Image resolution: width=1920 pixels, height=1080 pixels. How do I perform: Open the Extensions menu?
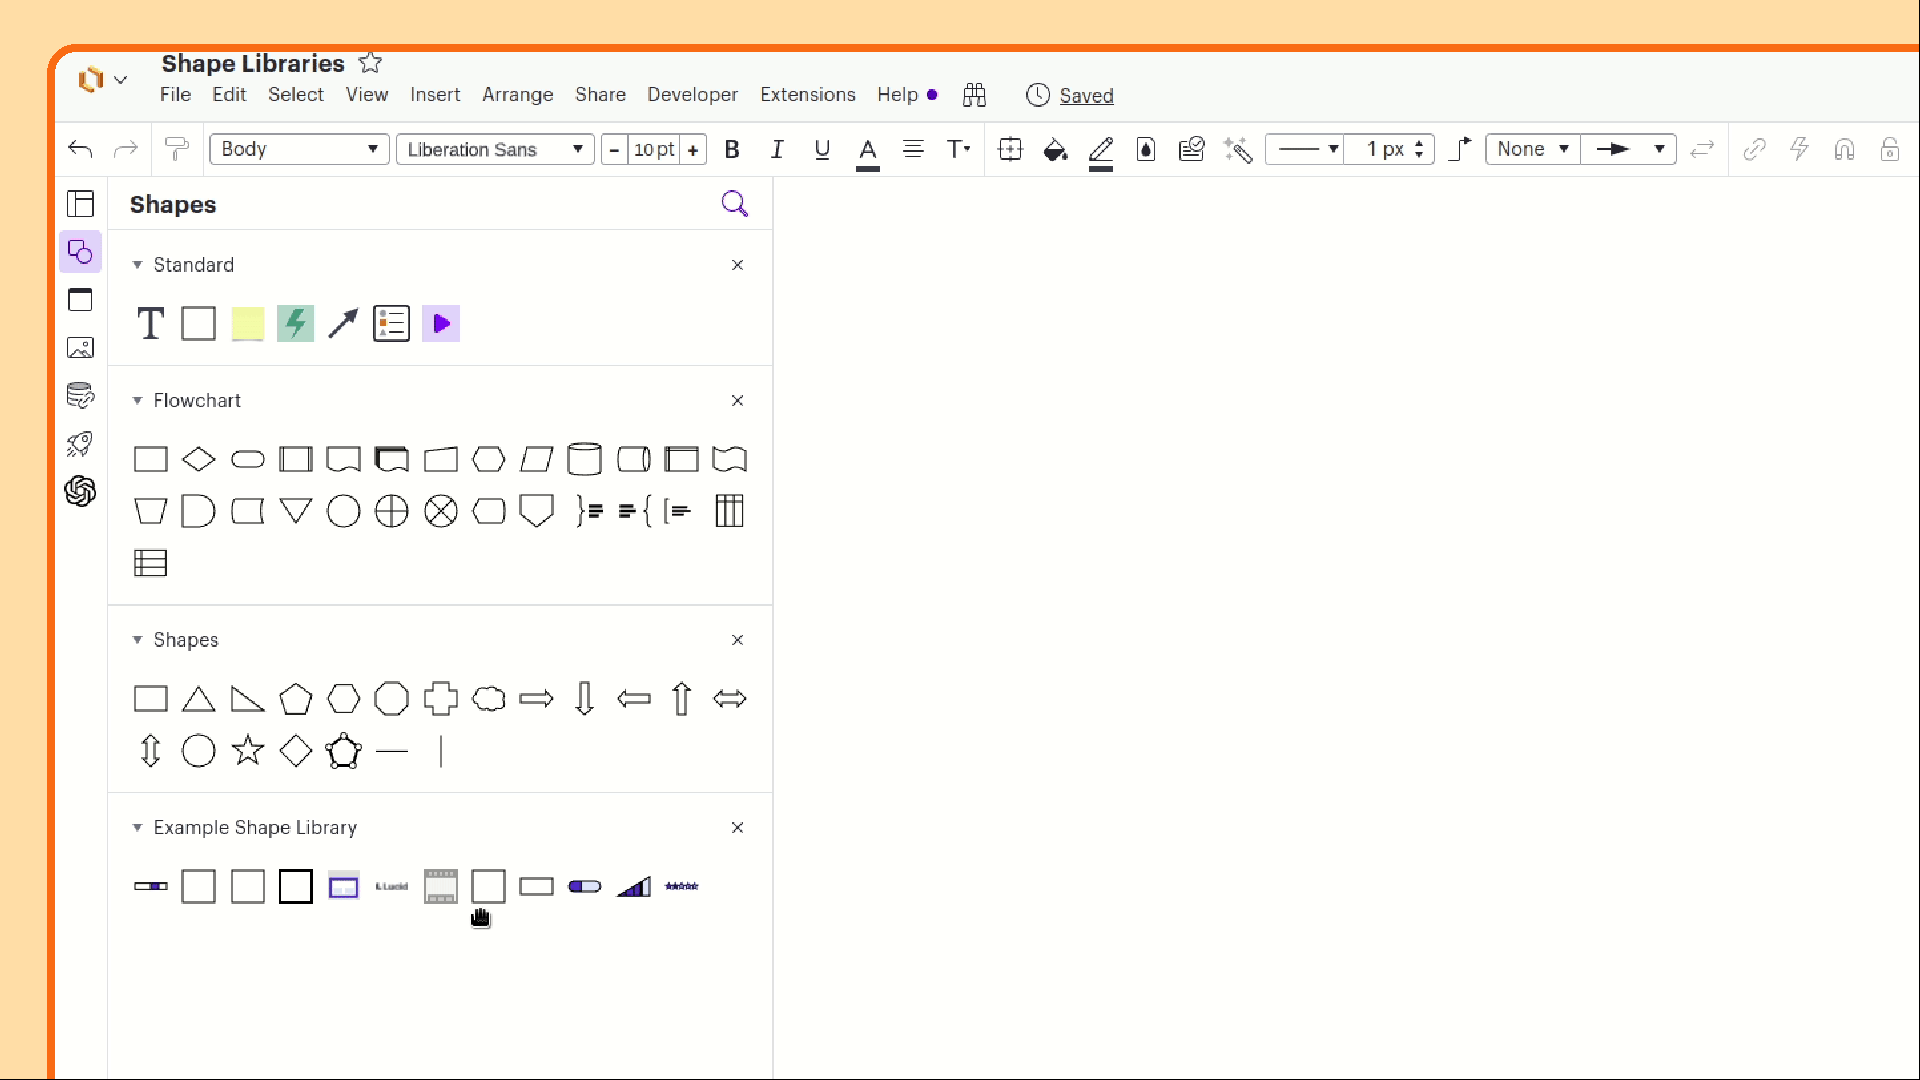pyautogui.click(x=807, y=95)
